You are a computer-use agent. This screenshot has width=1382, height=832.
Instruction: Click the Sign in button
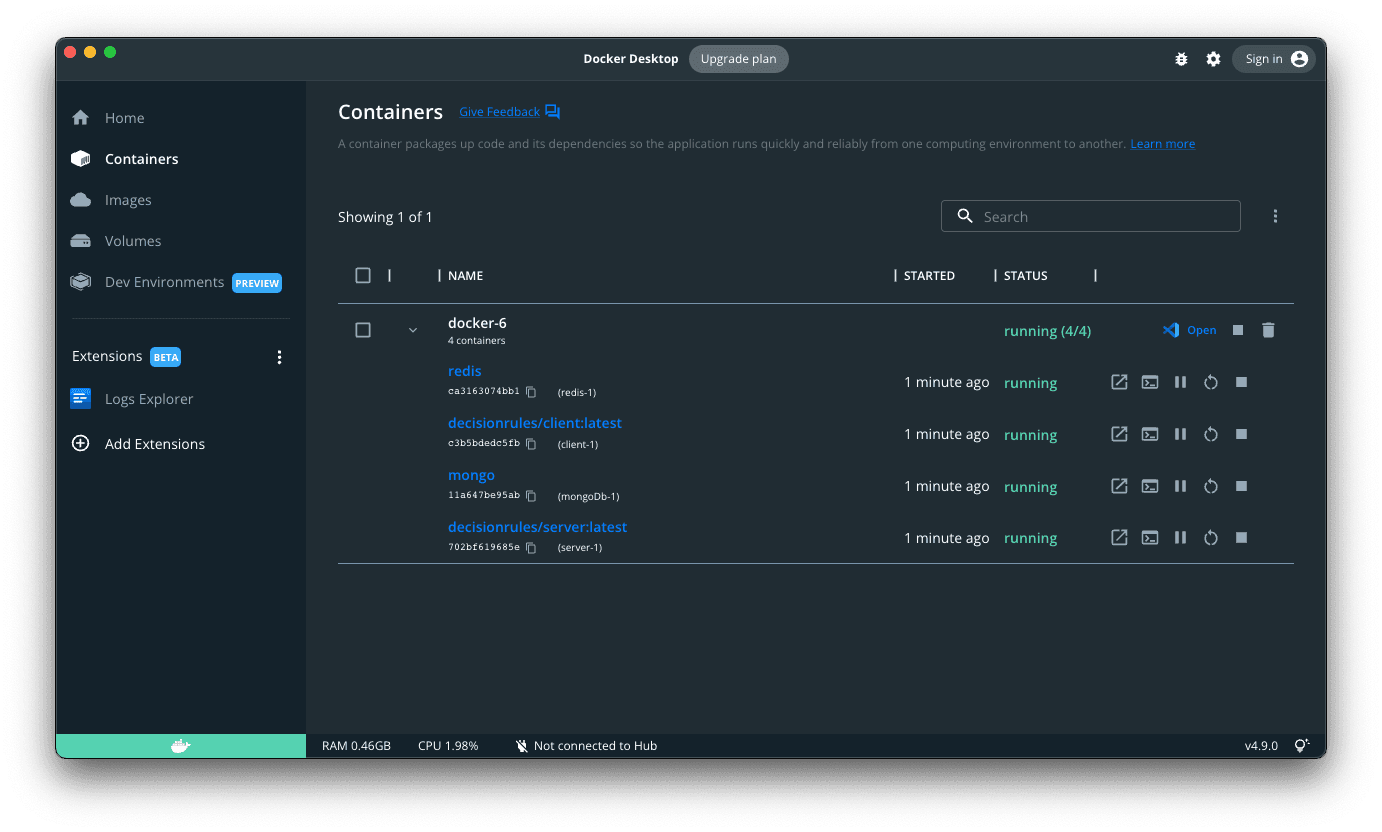(x=1276, y=59)
